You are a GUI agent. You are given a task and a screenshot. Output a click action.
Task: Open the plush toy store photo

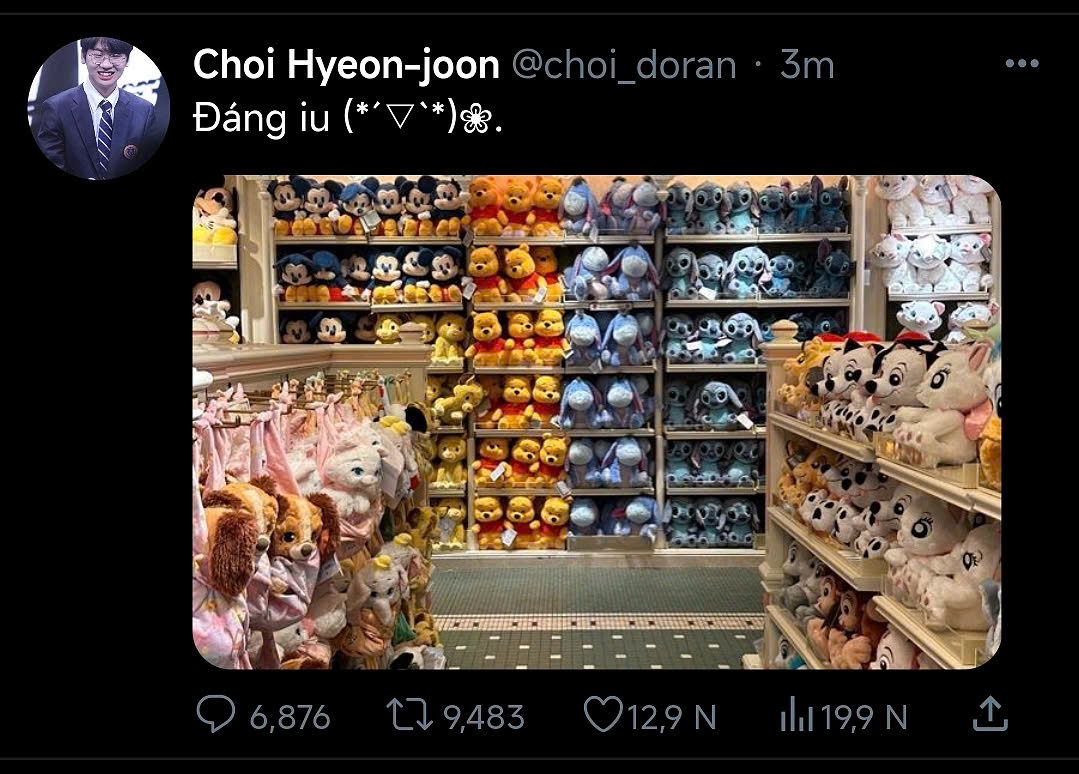click(597, 422)
